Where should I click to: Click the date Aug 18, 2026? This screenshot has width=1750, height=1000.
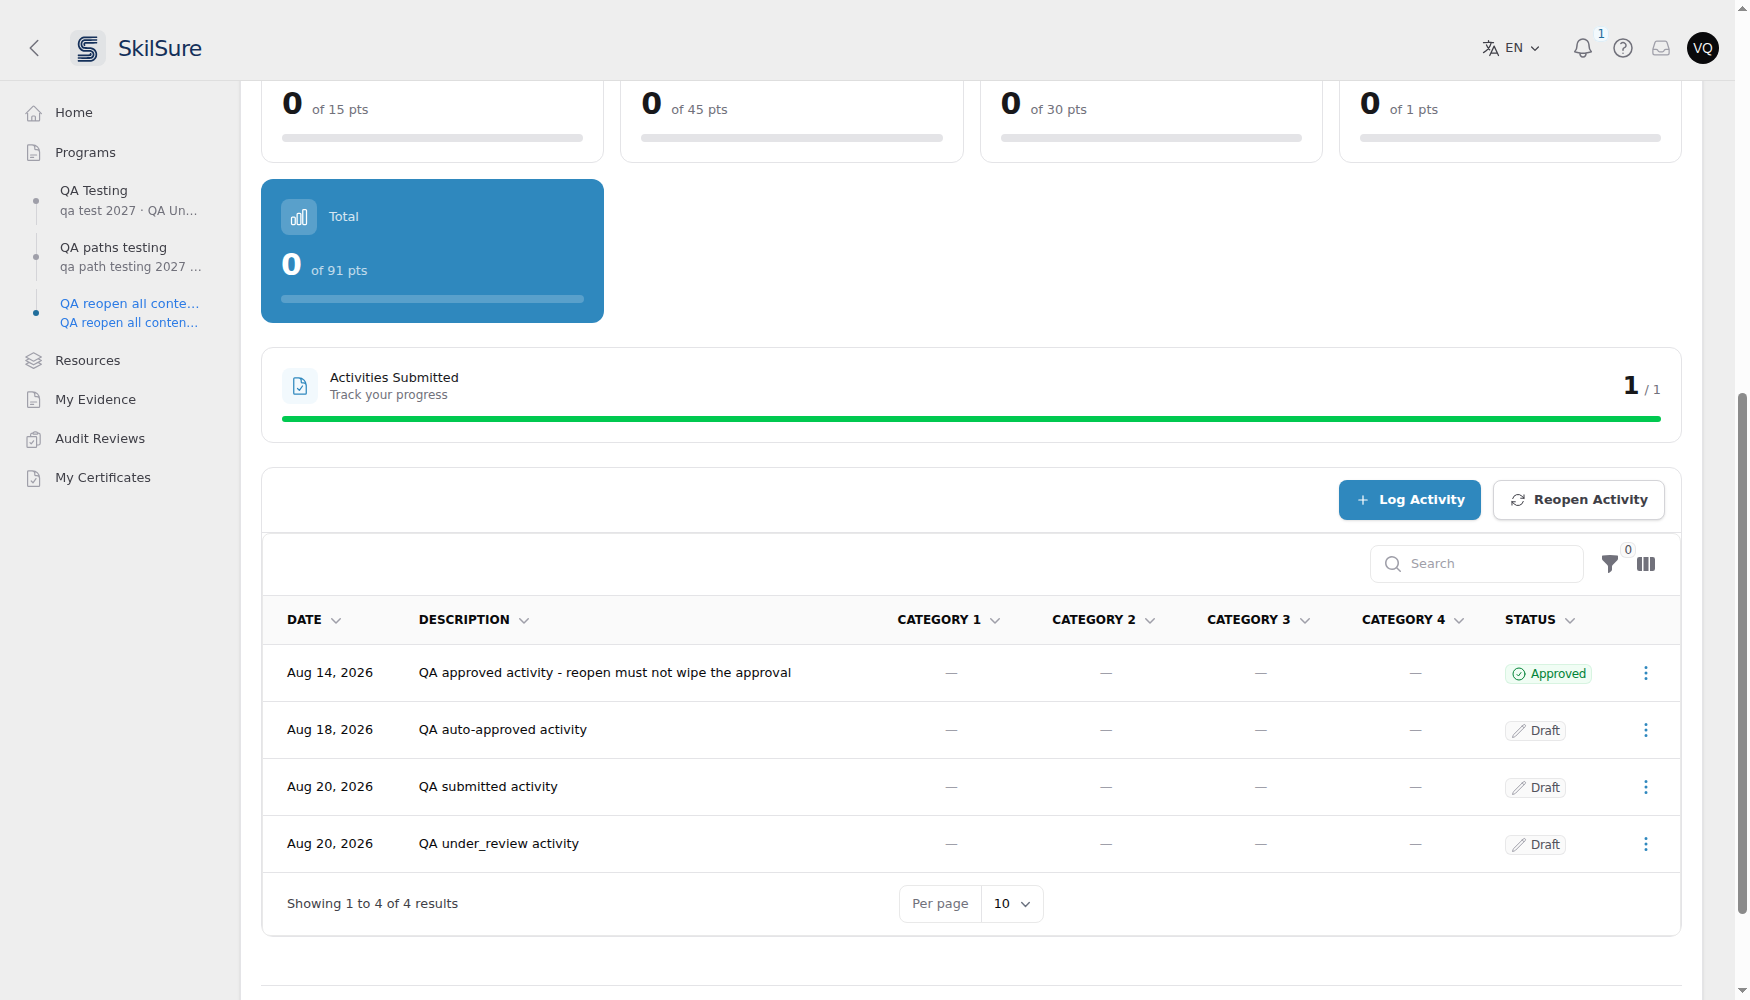point(330,730)
